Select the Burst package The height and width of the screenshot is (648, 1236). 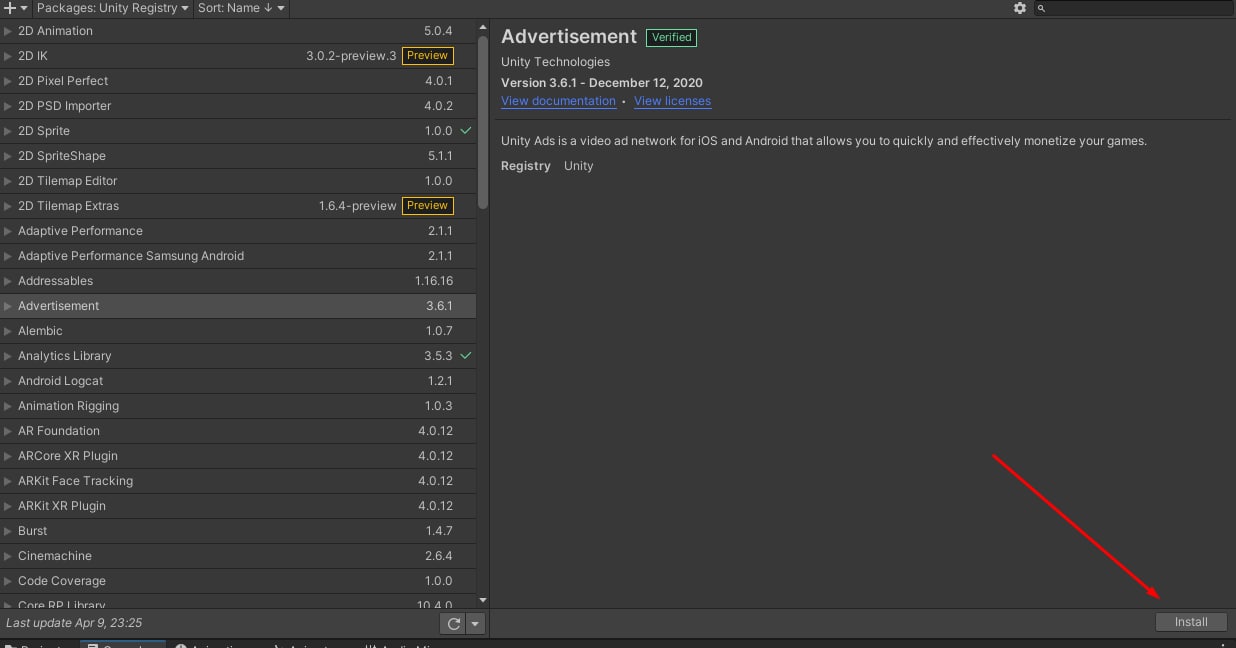click(x=238, y=531)
